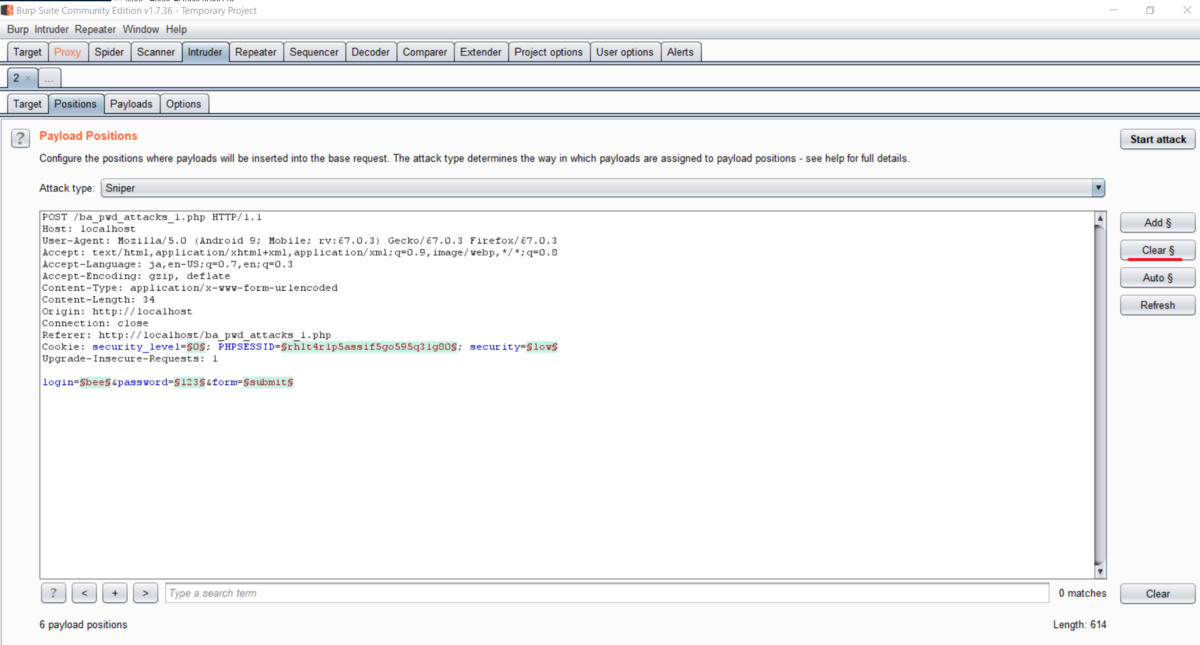Click the request editor scrollbar up arrow
The height and width of the screenshot is (645, 1200).
click(1100, 218)
